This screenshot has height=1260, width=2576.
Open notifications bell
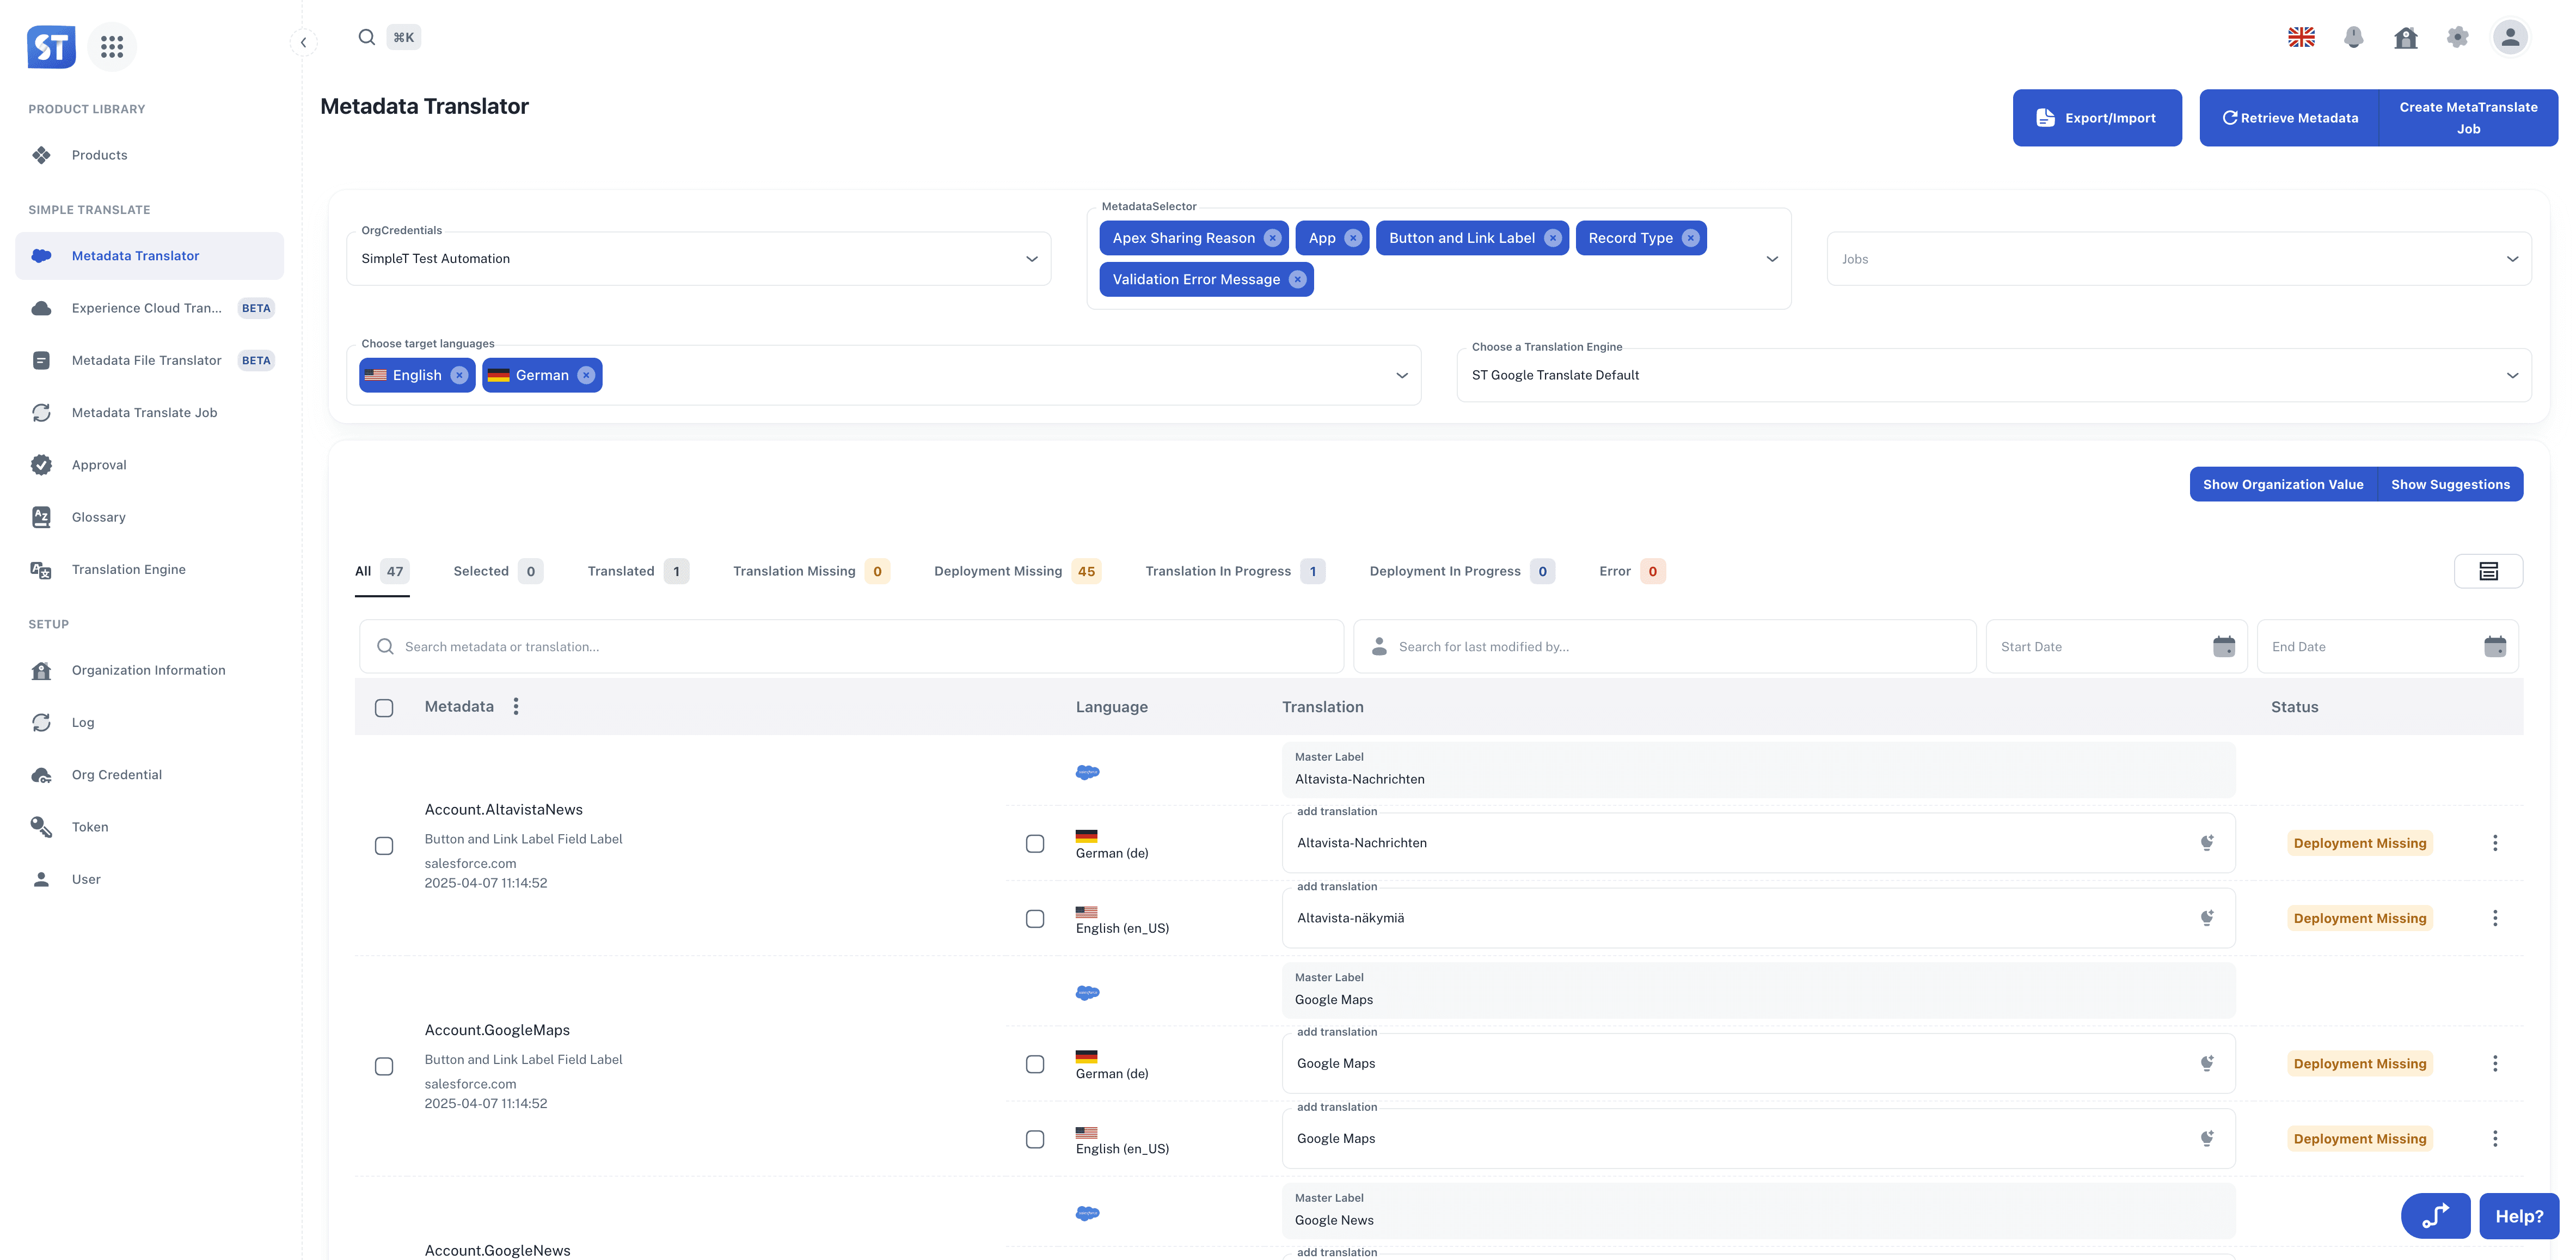(2354, 37)
